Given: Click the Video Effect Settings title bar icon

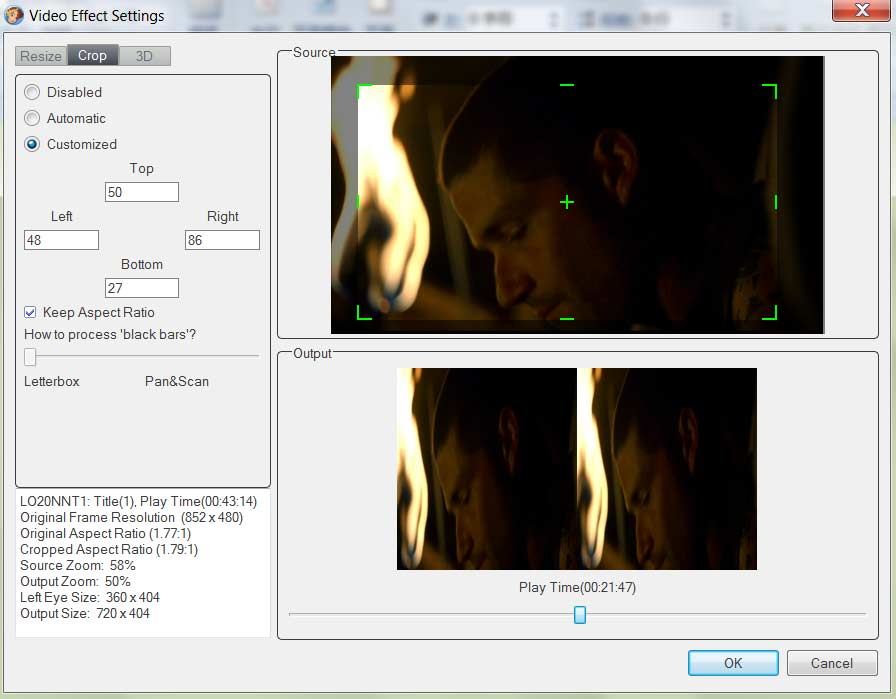Looking at the screenshot, I should click(x=14, y=15).
